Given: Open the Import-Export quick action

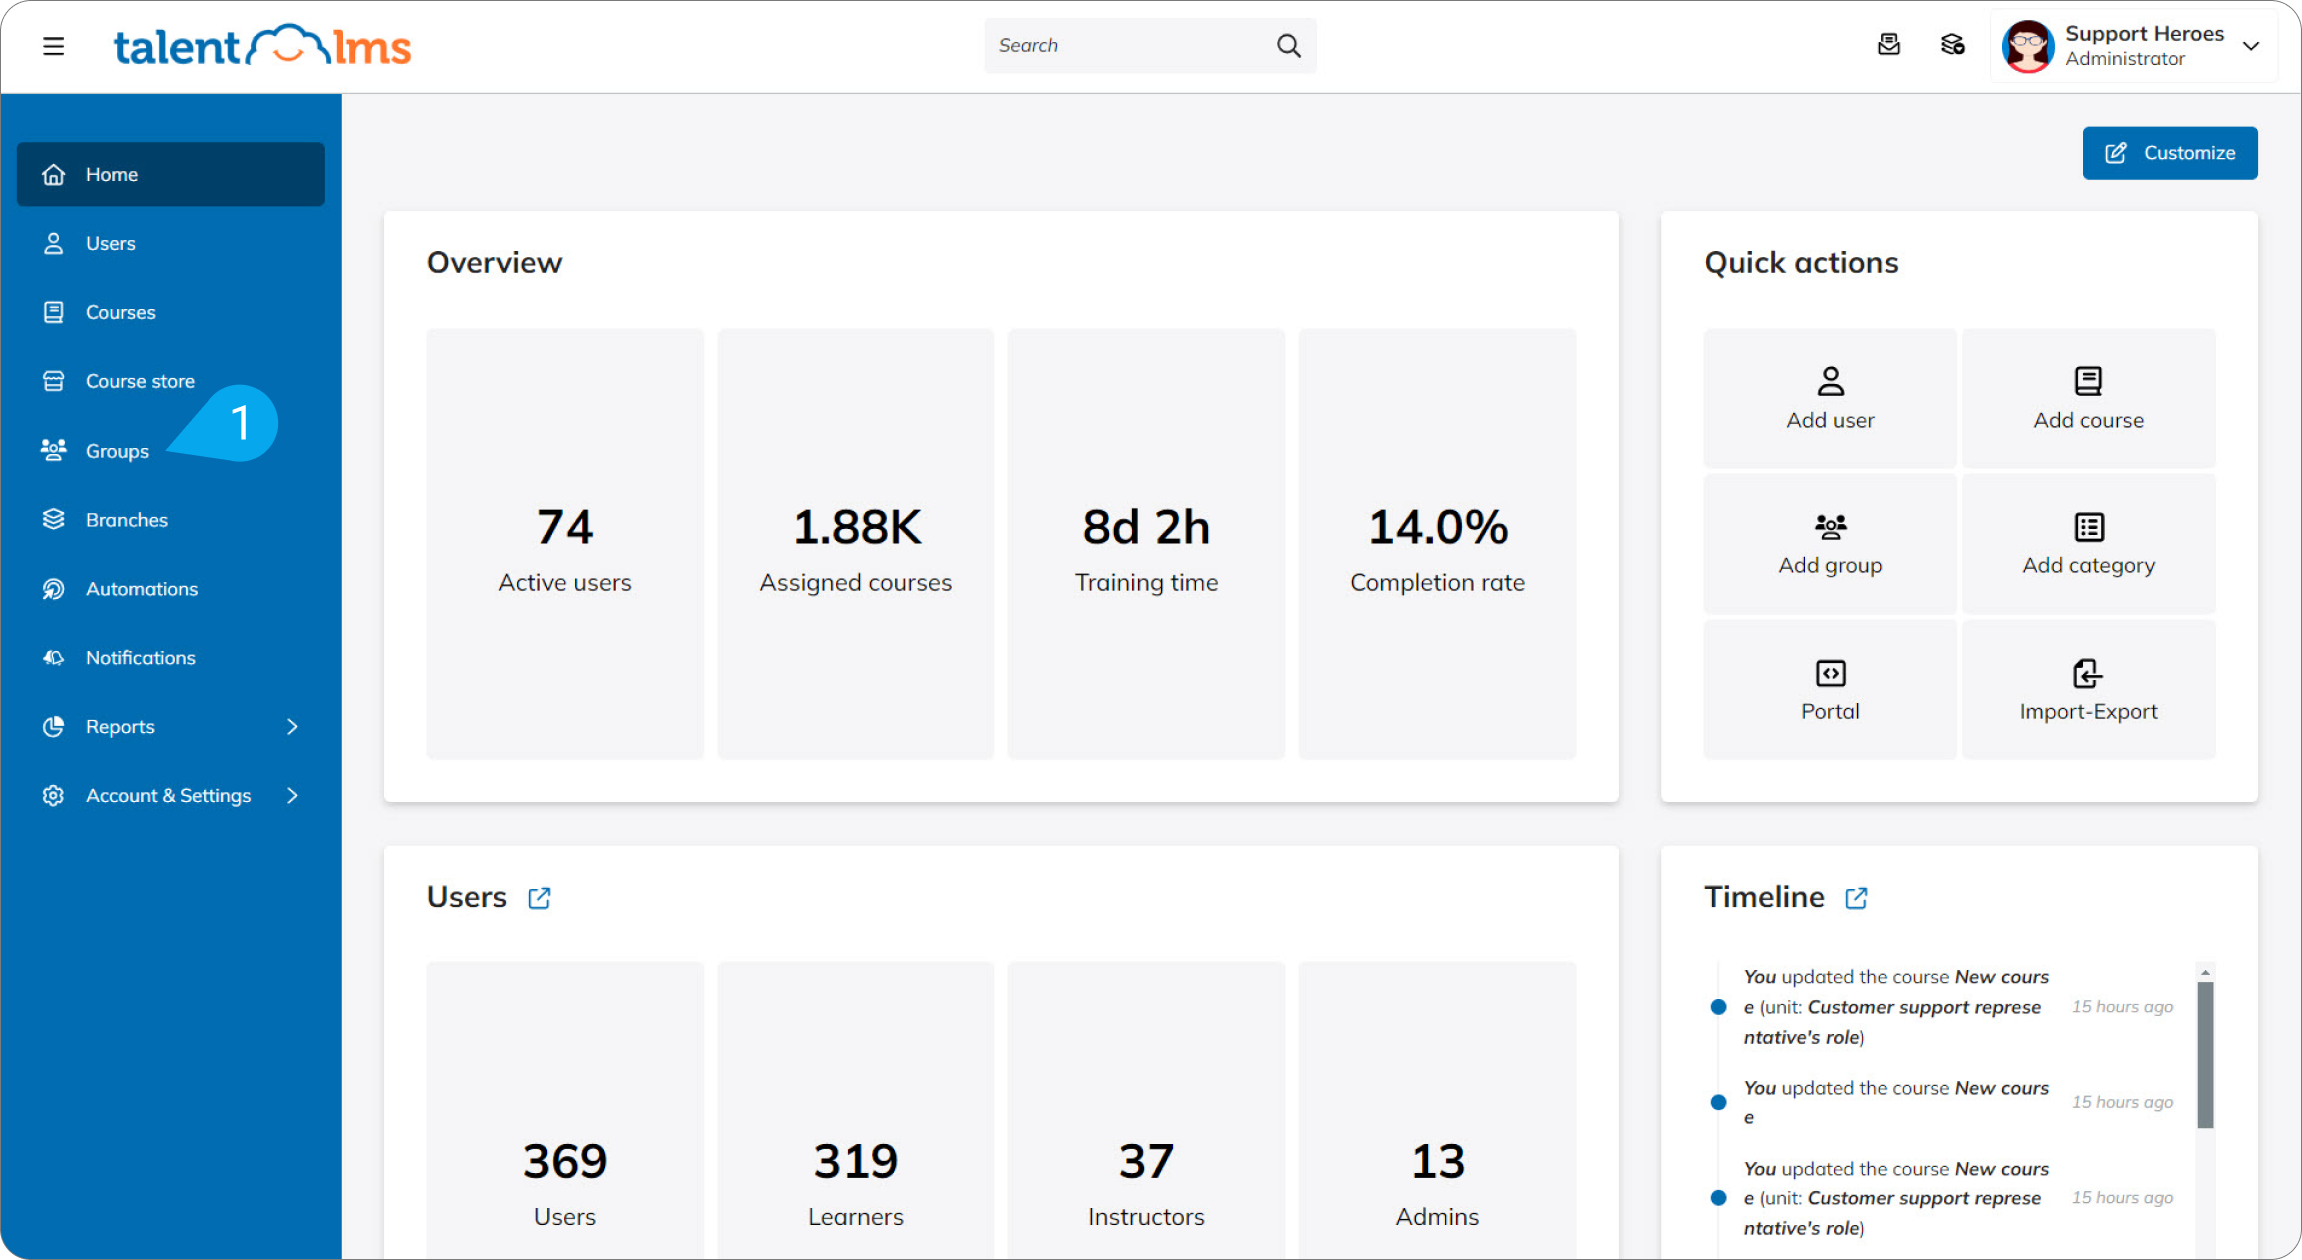Looking at the screenshot, I should click(x=2087, y=690).
